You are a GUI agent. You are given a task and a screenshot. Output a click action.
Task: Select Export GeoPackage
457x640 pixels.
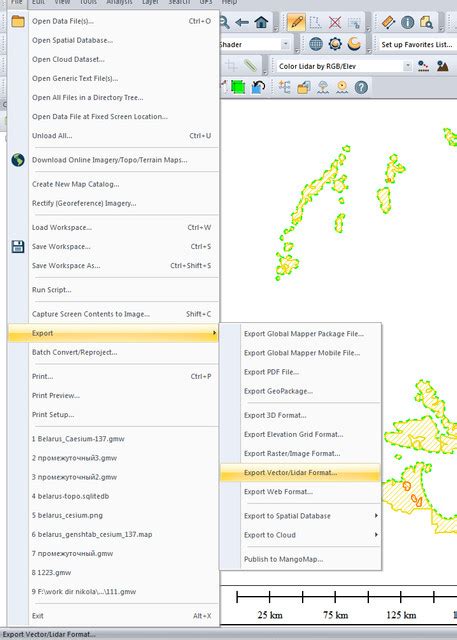301,391
